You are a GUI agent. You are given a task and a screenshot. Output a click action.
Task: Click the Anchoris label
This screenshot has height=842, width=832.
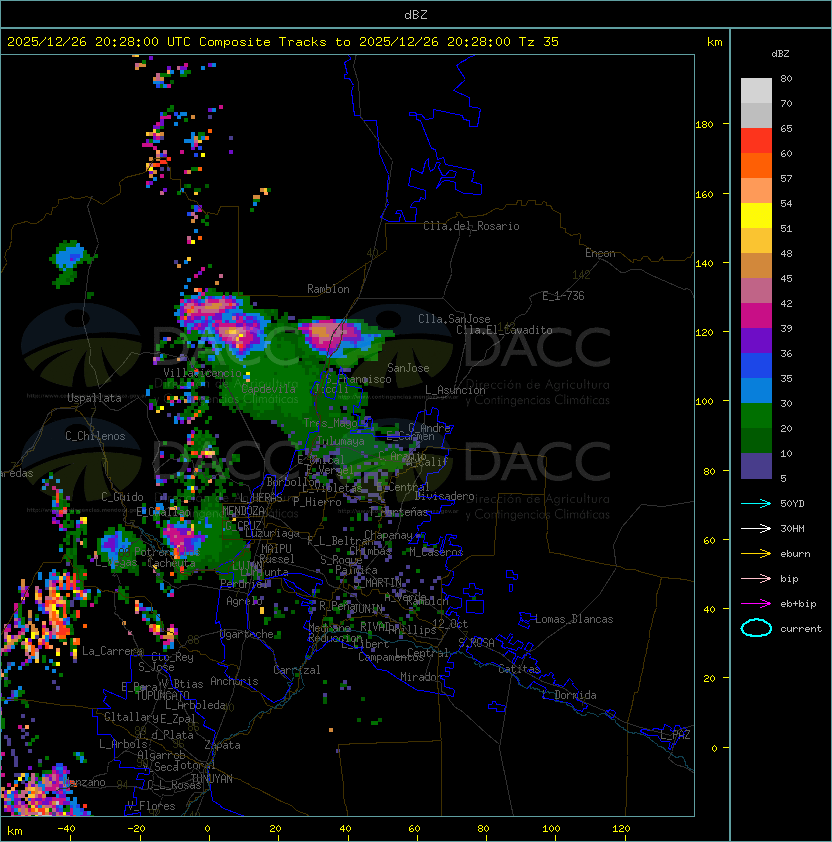coord(234,681)
